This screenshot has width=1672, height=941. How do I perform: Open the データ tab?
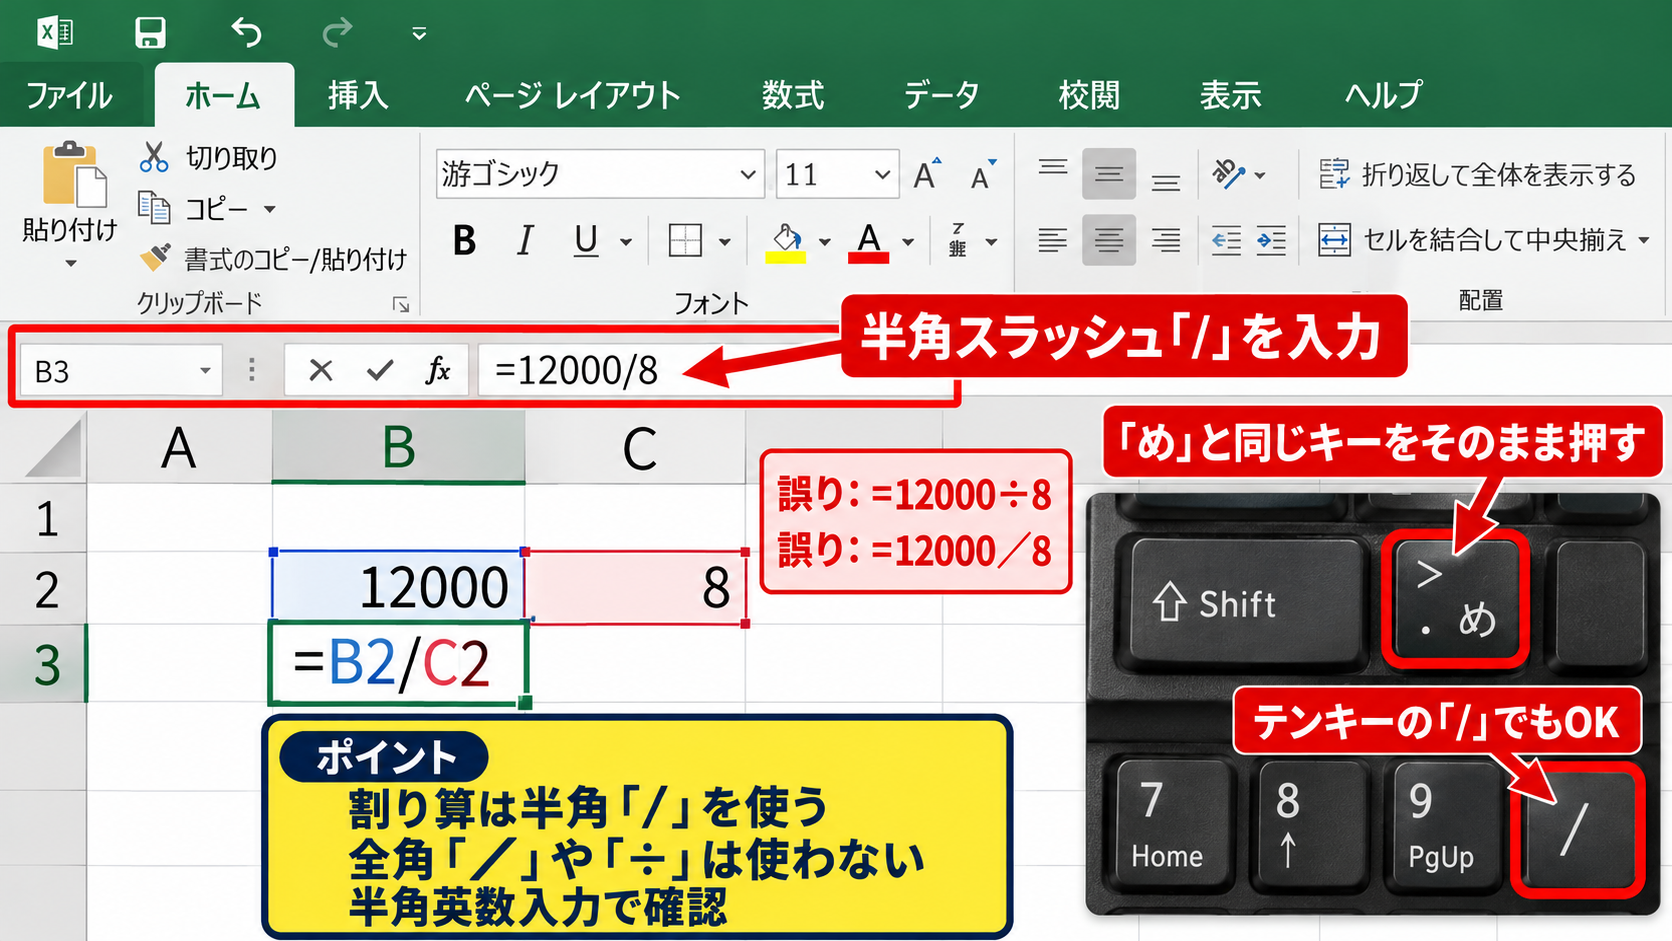[941, 95]
